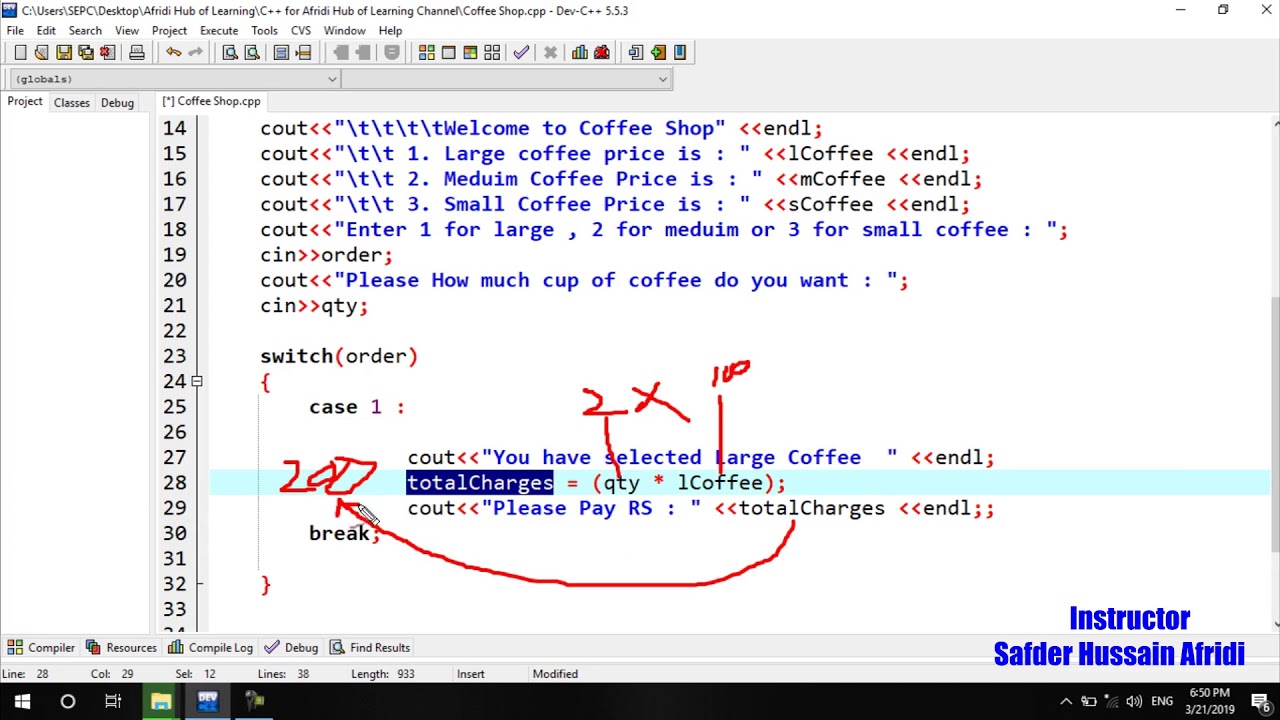The height and width of the screenshot is (720, 1280).
Task: Click the green-plus Insert toolbar icon
Action: click(x=658, y=52)
